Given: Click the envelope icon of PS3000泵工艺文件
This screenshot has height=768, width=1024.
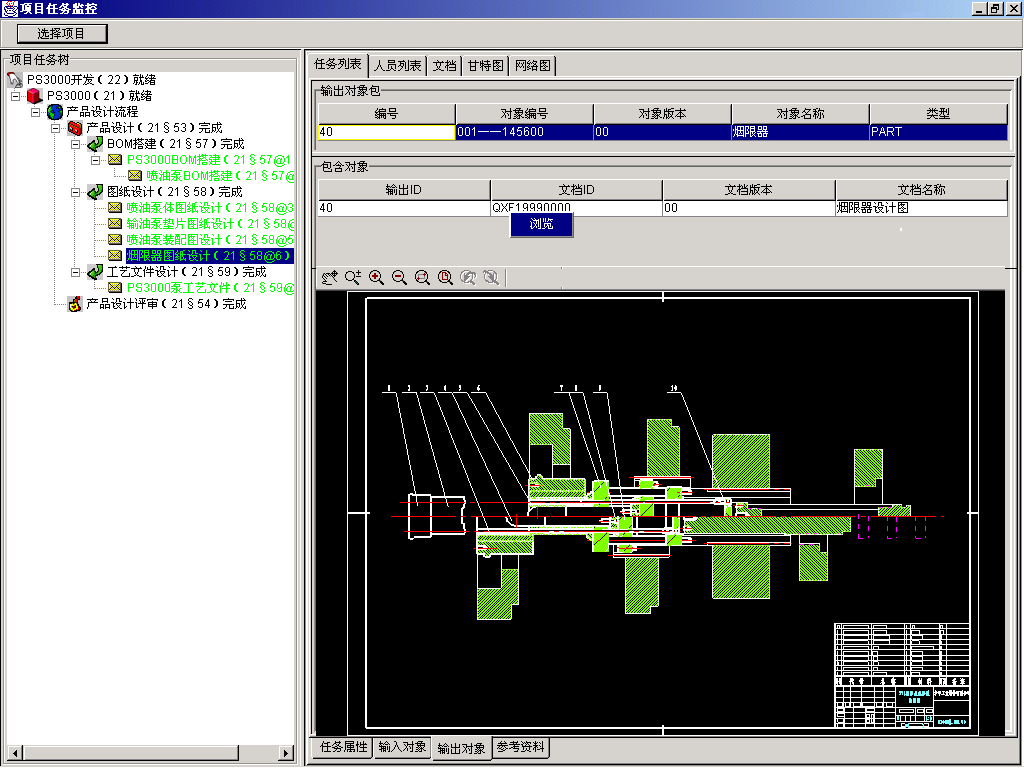Looking at the screenshot, I should click(115, 288).
